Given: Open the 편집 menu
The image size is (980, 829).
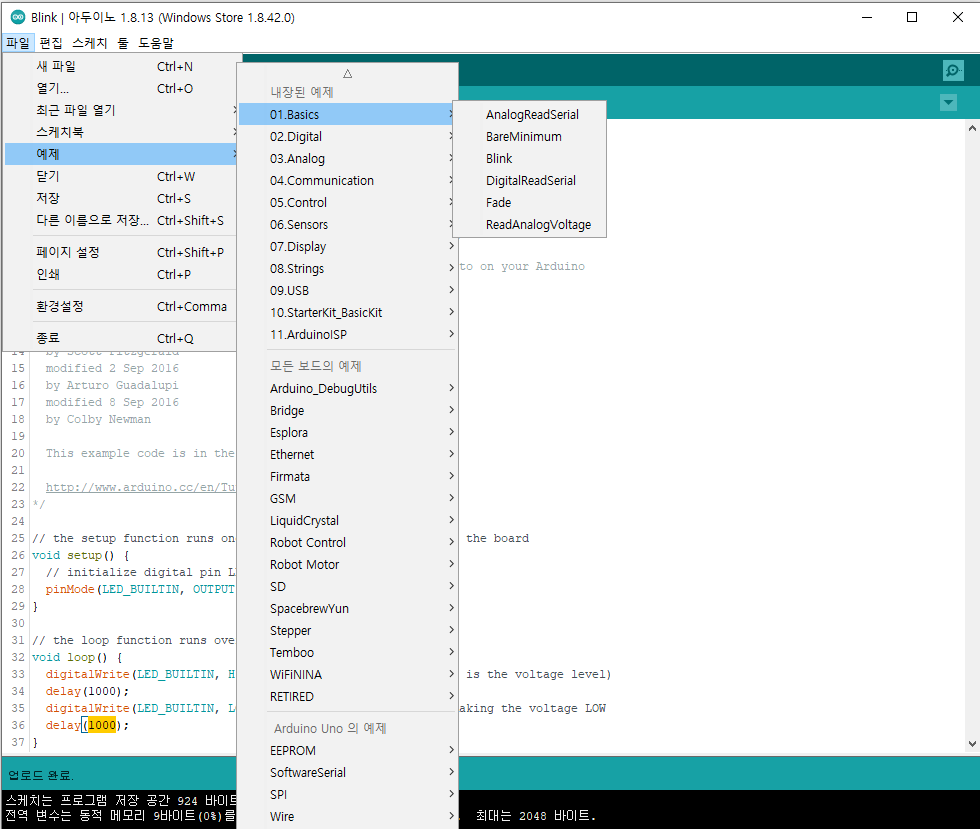Looking at the screenshot, I should tap(51, 43).
